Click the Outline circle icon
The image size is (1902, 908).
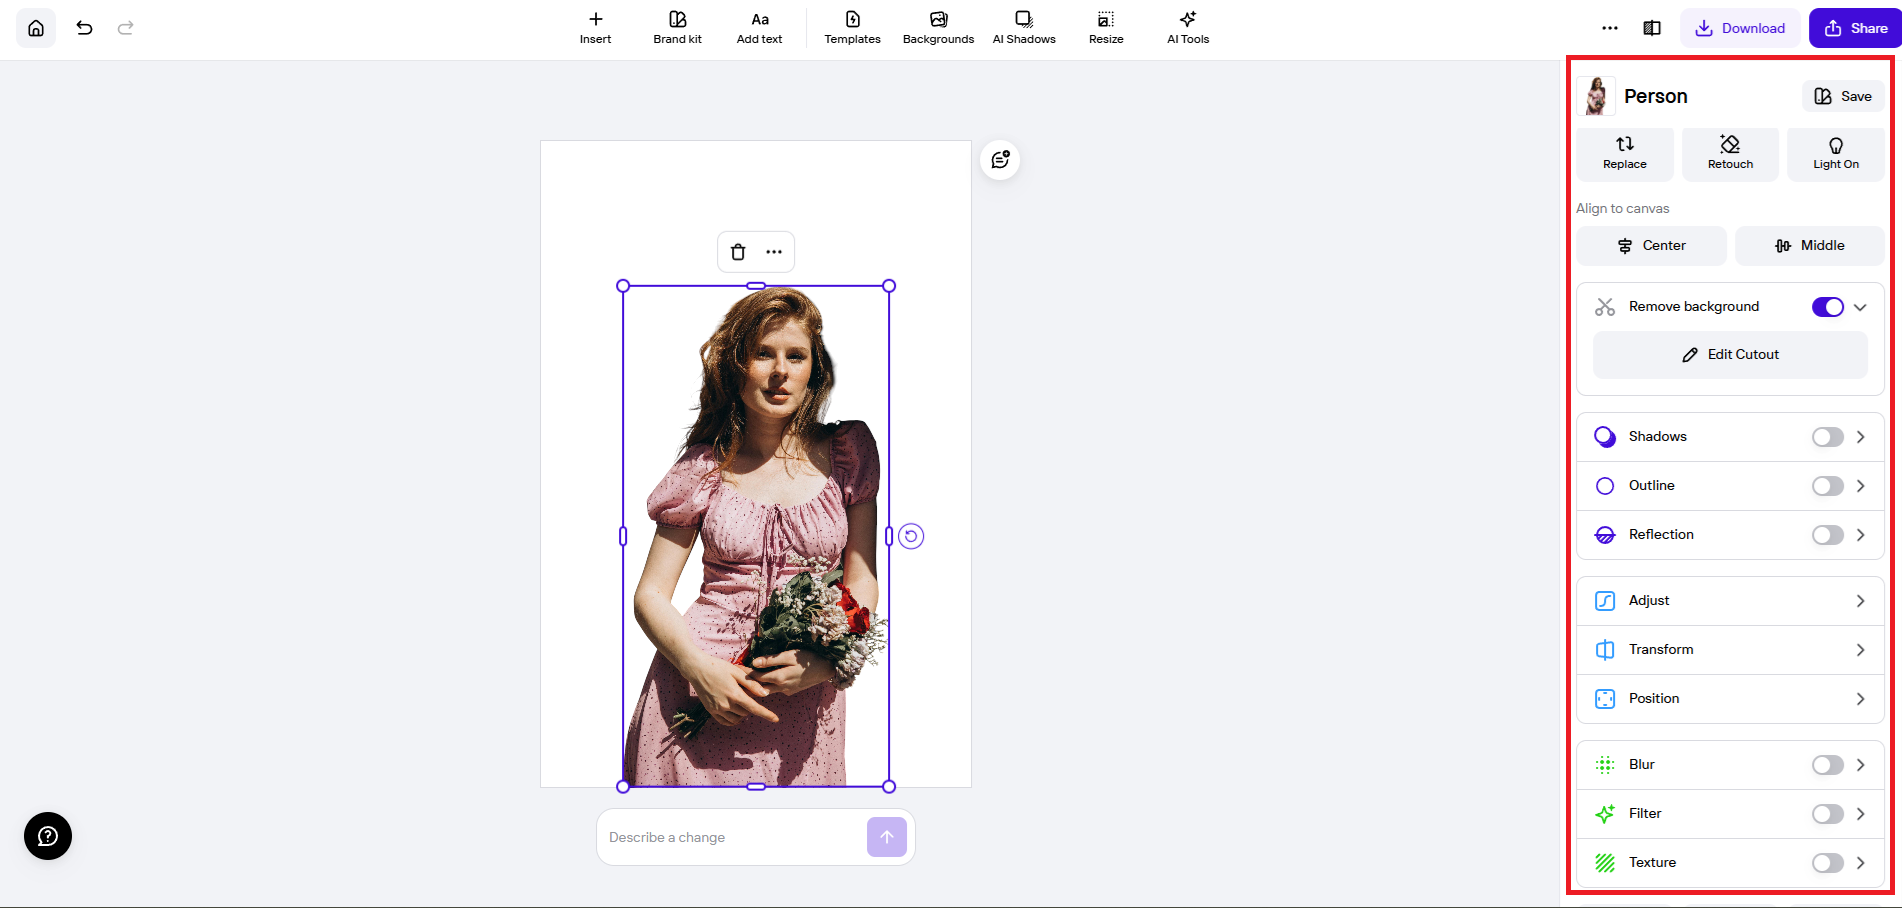click(x=1605, y=486)
